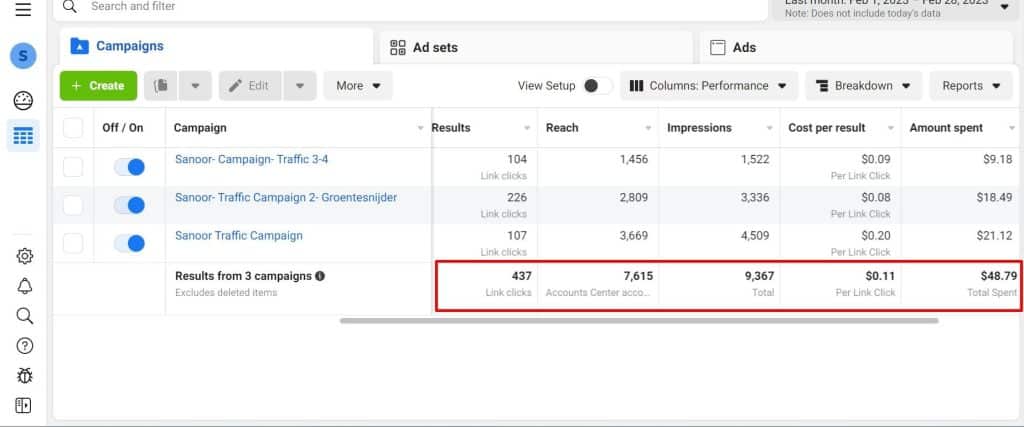Click the '$0.09' cost per result cell
Screen dimensions: 1024x427
tap(876, 159)
